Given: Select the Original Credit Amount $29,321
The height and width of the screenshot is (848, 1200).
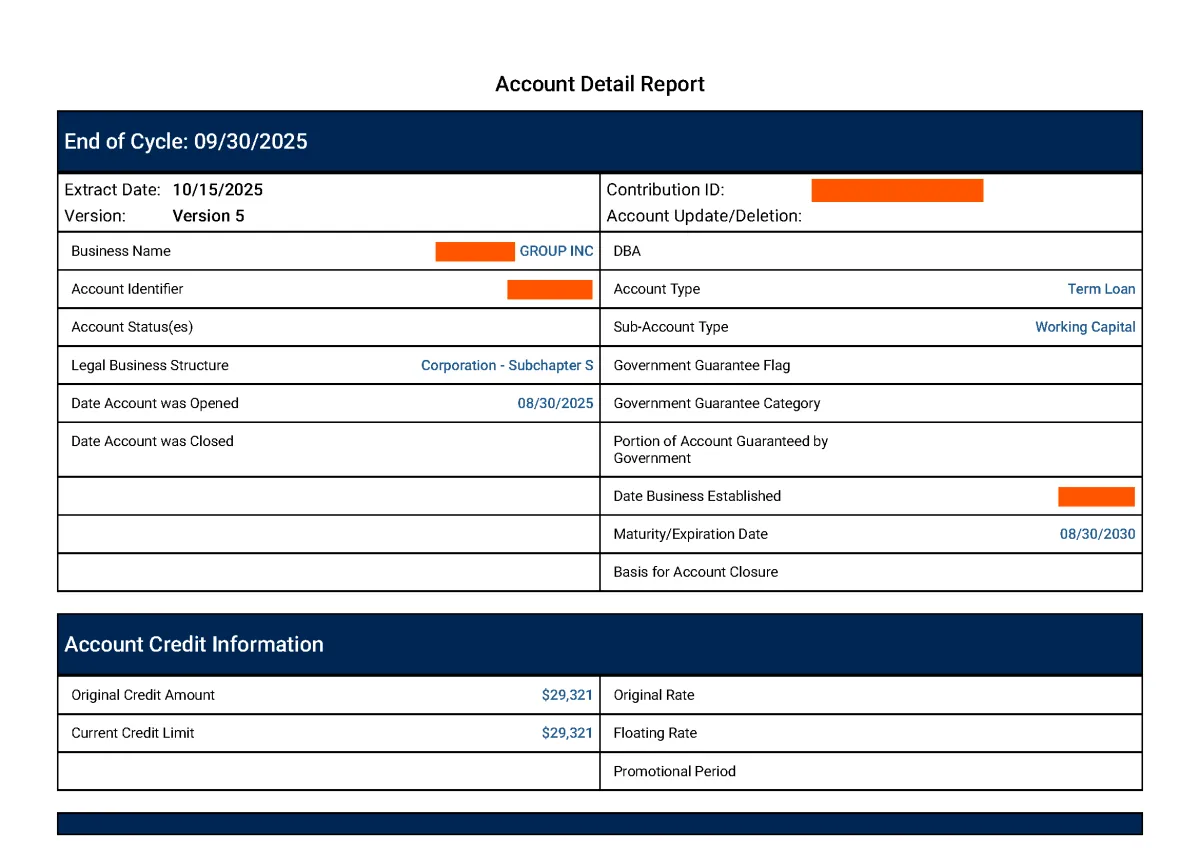Looking at the screenshot, I should click(x=567, y=695).
